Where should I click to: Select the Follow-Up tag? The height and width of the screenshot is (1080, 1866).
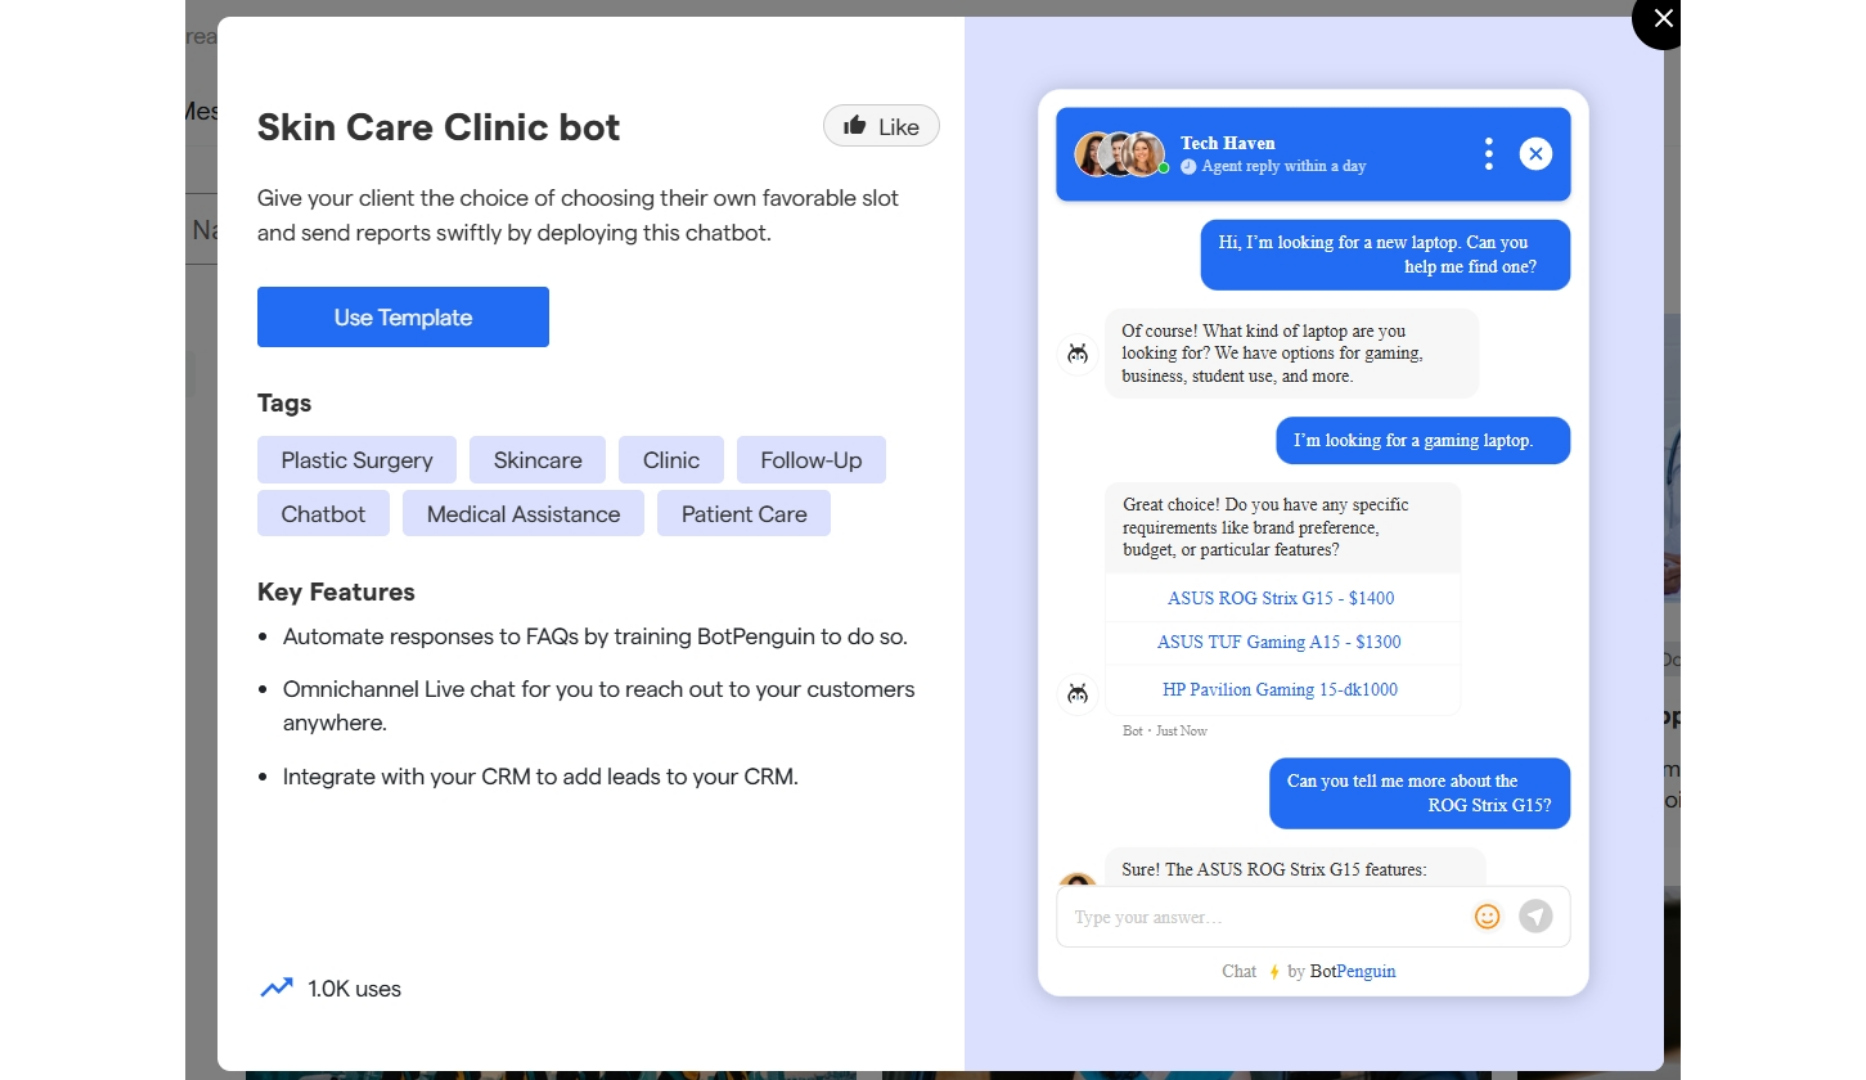811,460
